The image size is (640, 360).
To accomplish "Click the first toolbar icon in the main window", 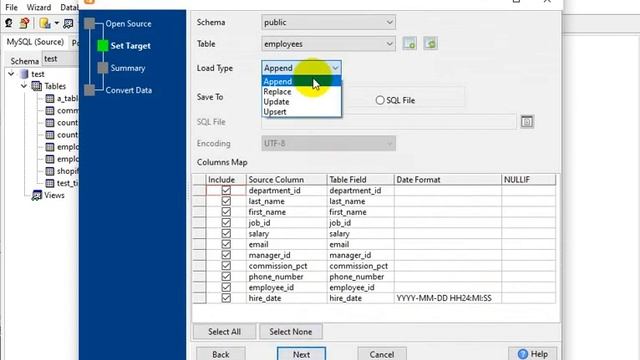I will point(9,23).
